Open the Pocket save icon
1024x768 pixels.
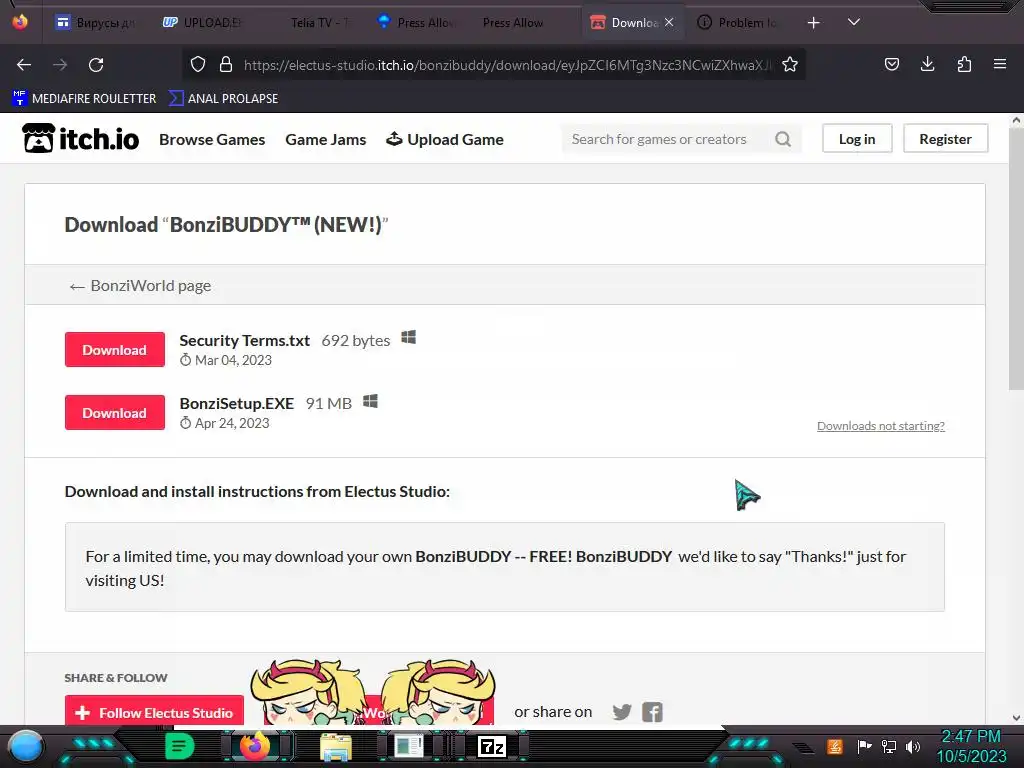(891, 64)
